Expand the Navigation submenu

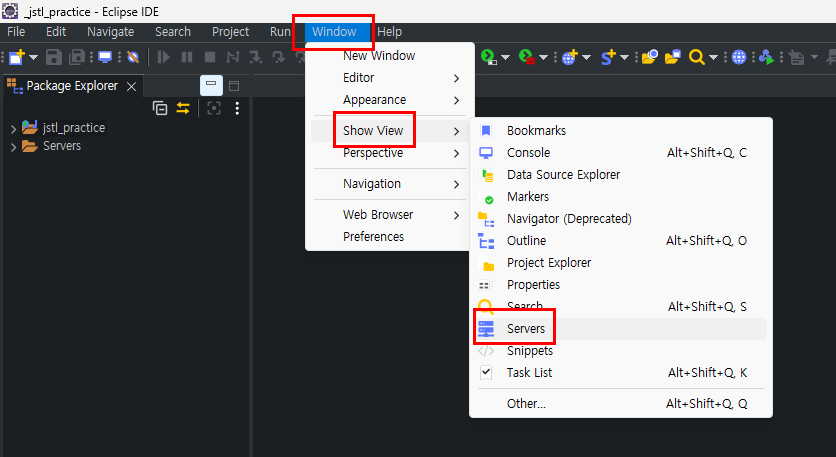point(390,184)
